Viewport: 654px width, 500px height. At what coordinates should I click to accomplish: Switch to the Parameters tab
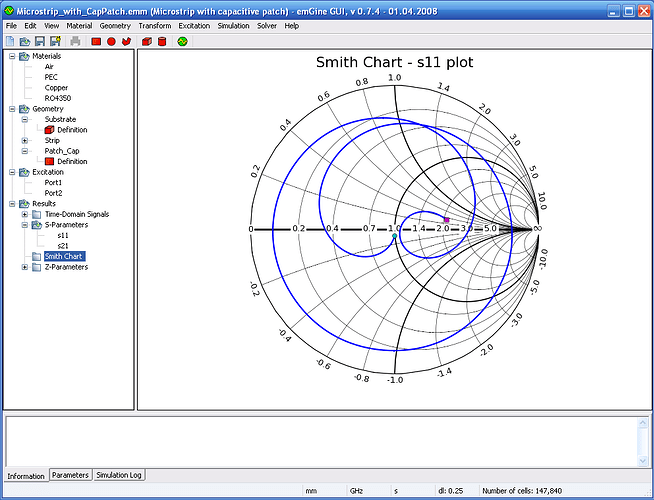(70, 475)
